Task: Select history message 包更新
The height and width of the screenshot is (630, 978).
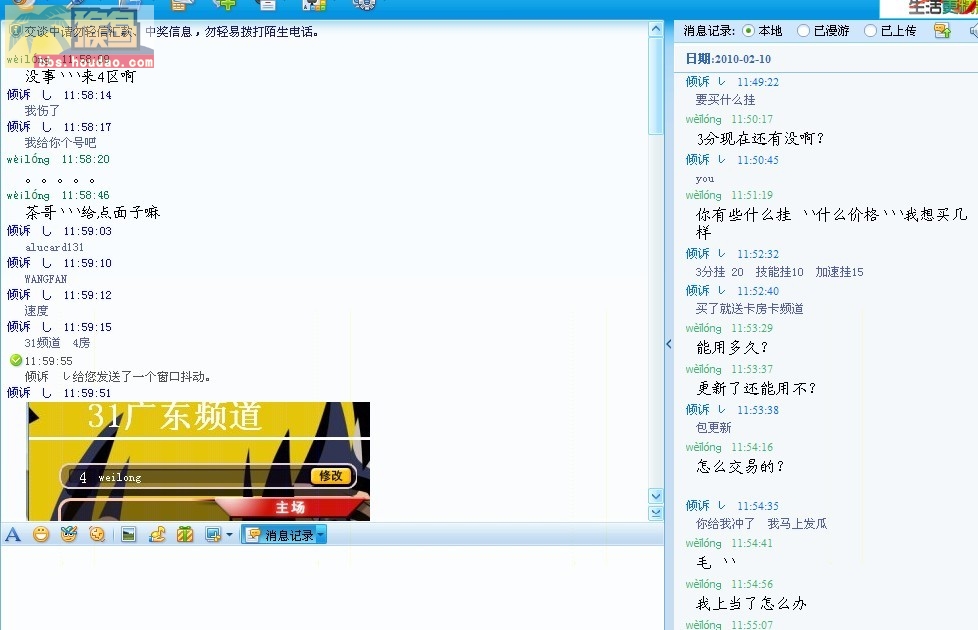Action: [x=713, y=428]
